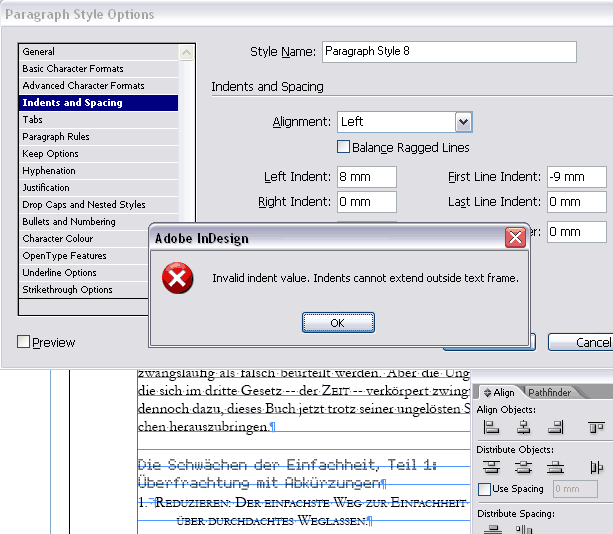The image size is (613, 534).
Task: Click the First Line Indent field
Action: [x=577, y=177]
